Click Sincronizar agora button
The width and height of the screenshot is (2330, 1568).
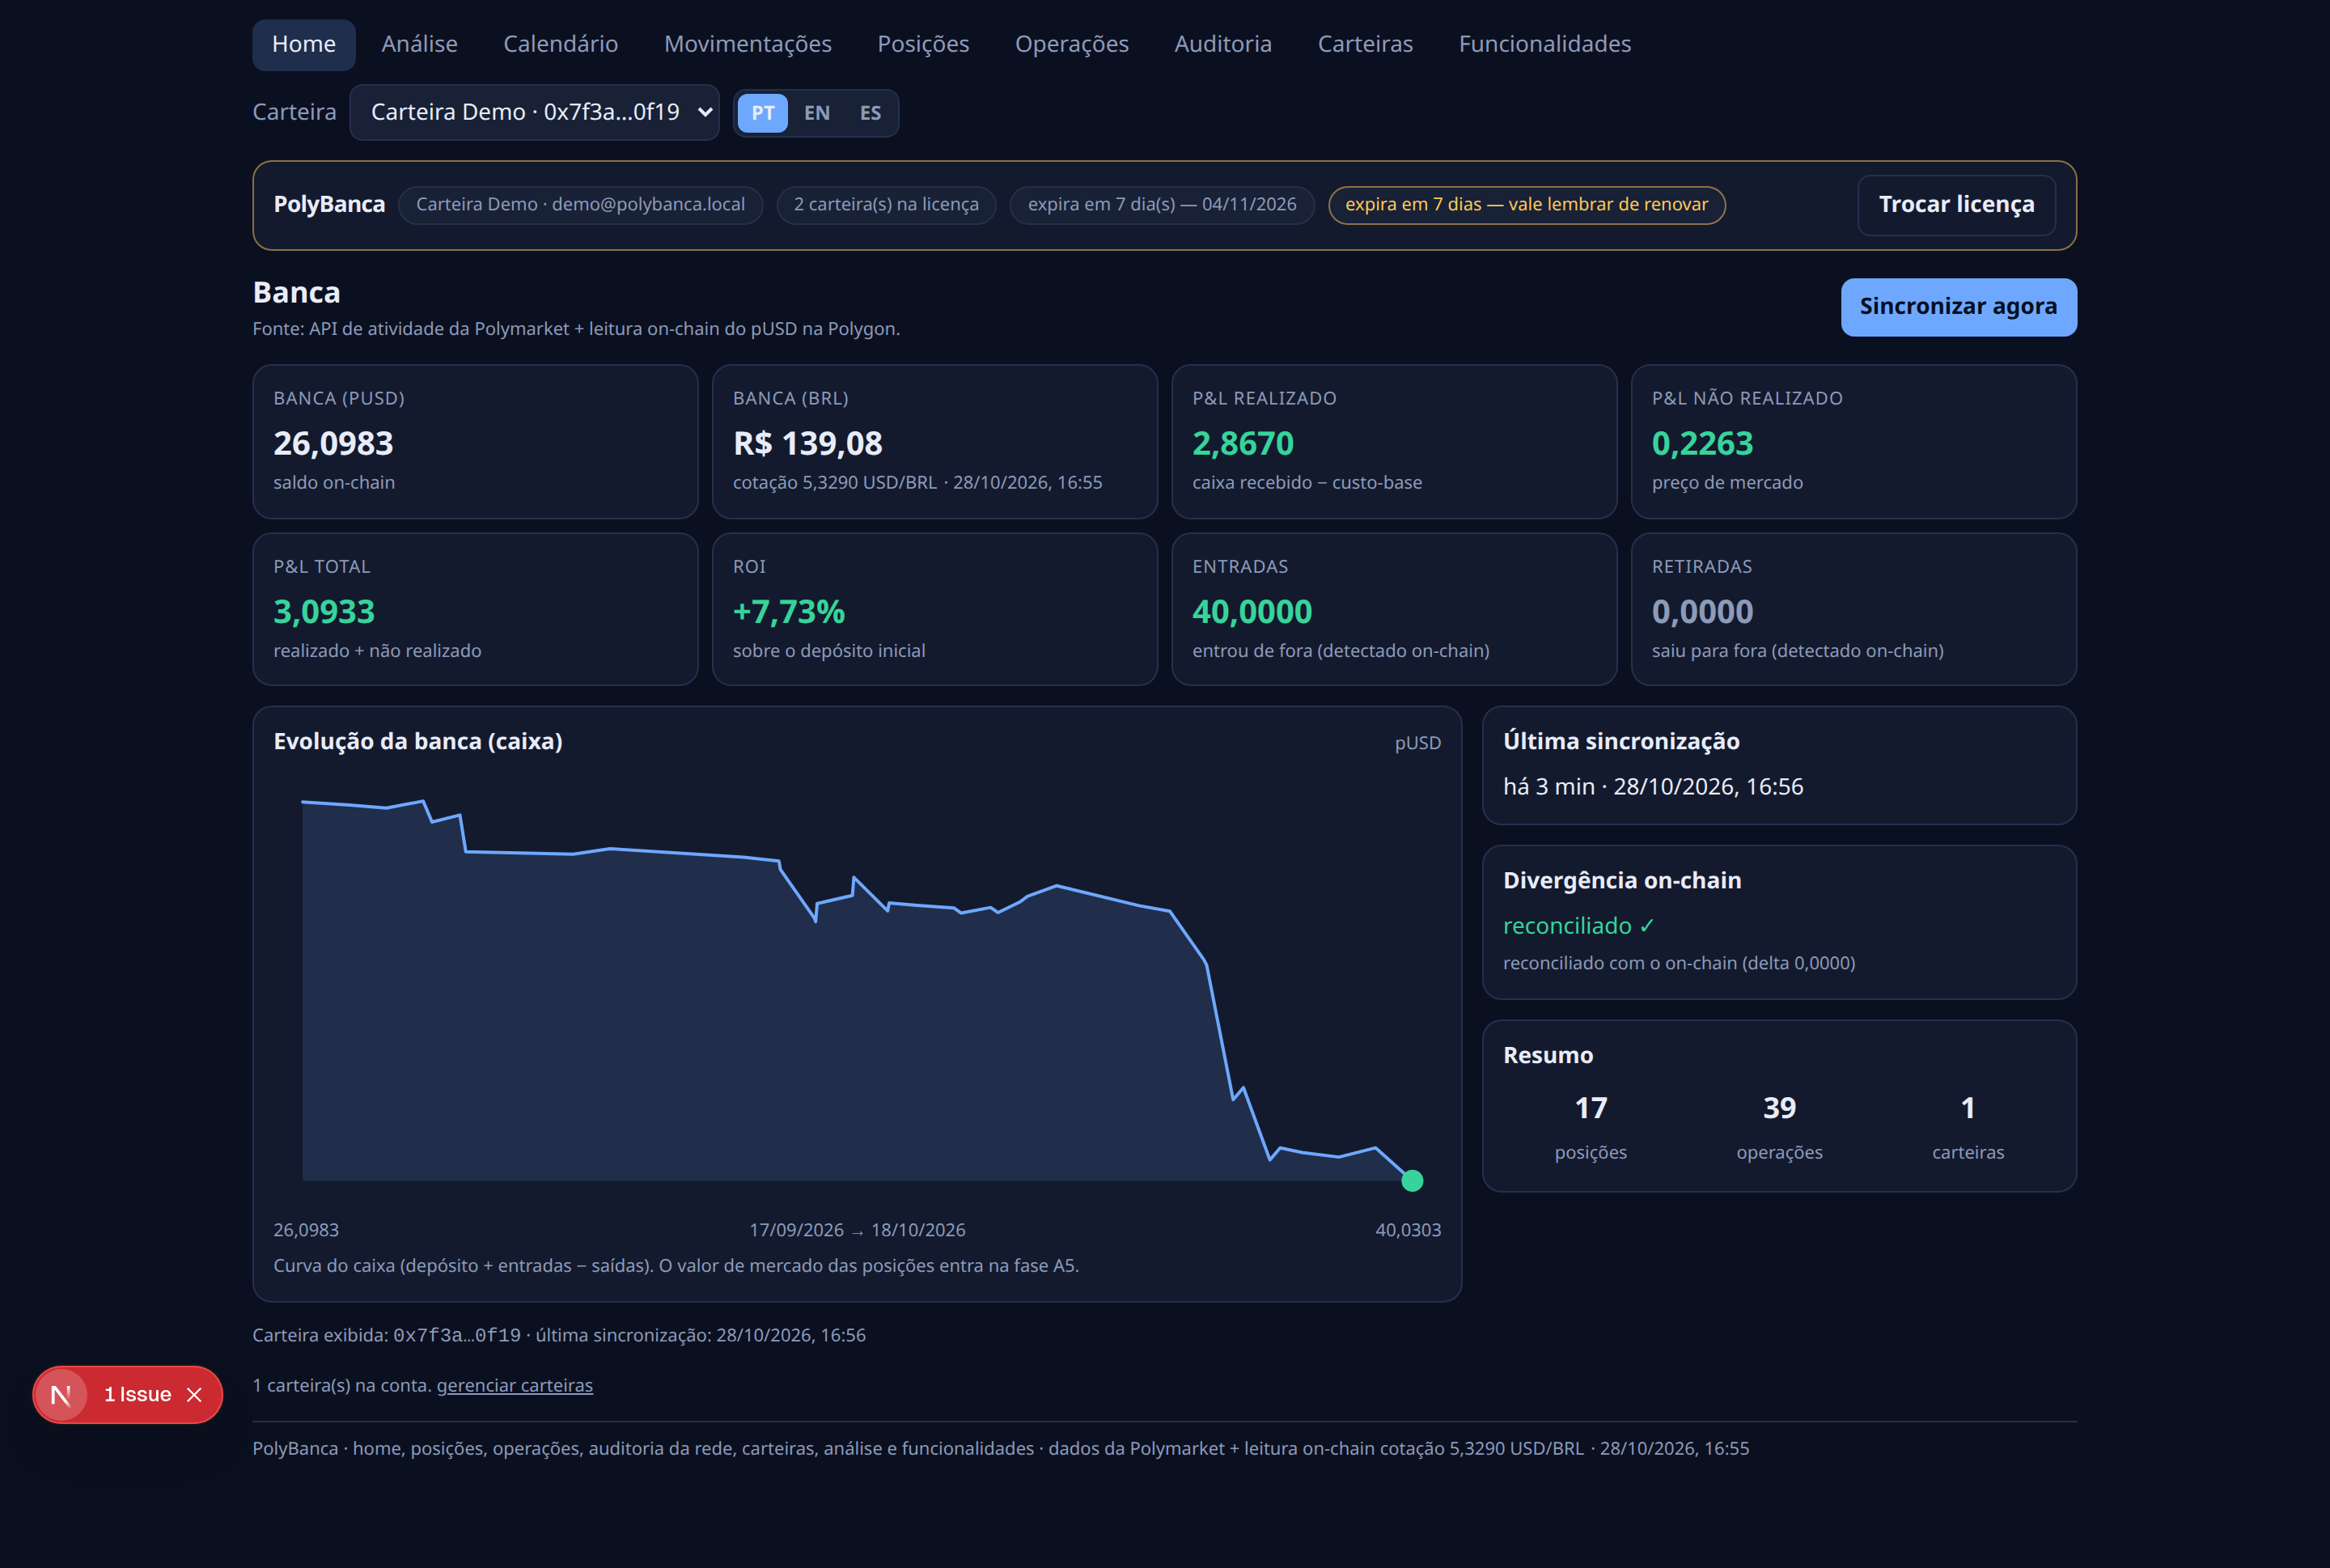[x=1959, y=307]
